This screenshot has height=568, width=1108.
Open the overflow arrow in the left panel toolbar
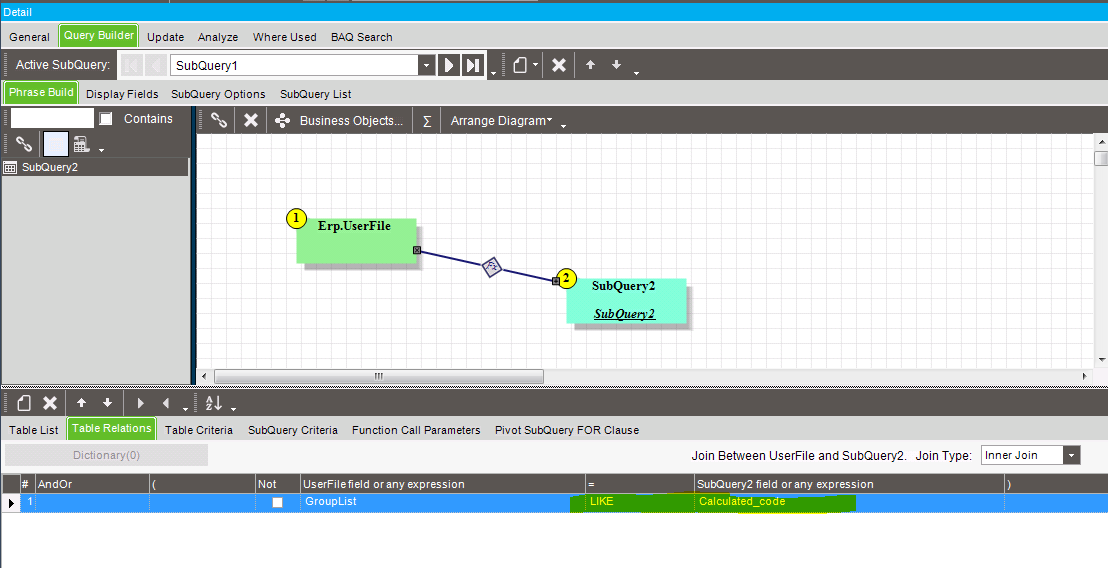point(102,150)
